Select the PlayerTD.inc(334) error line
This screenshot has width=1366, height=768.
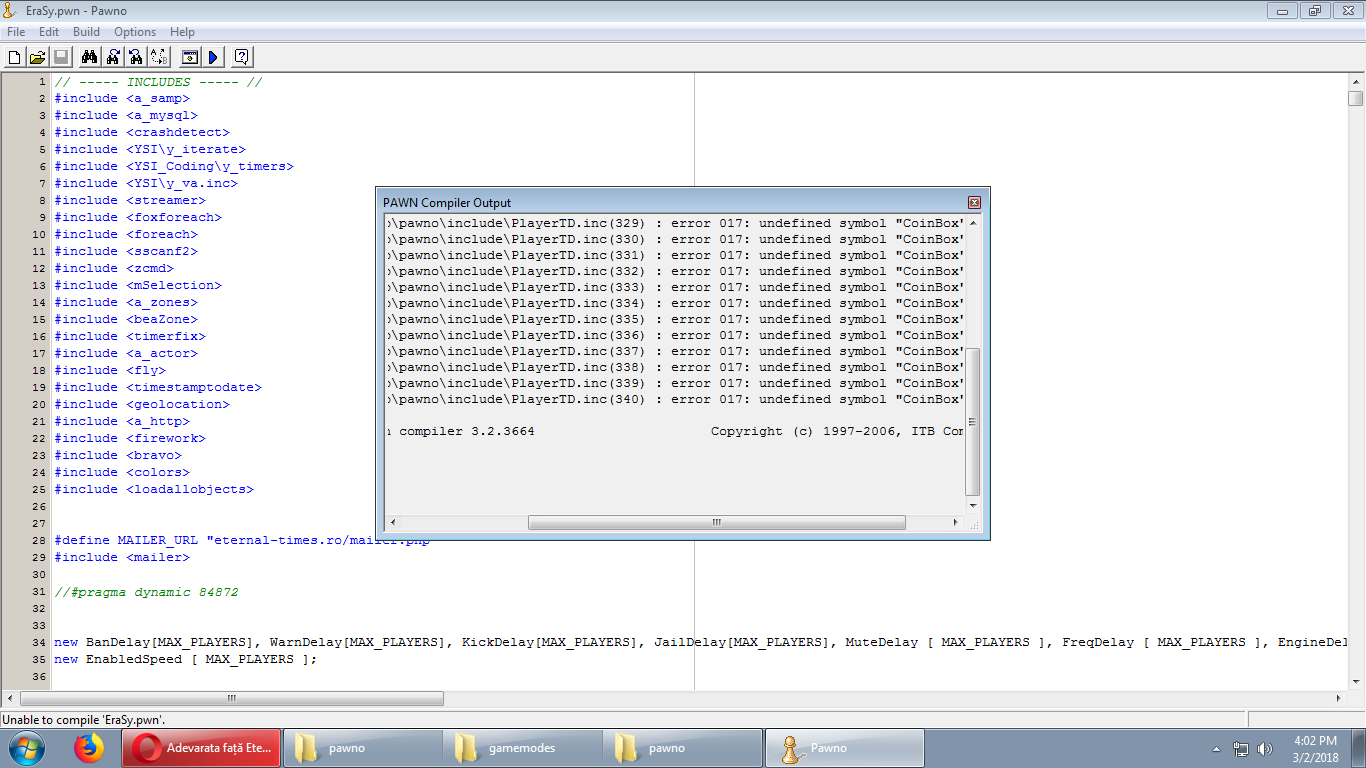coord(675,303)
